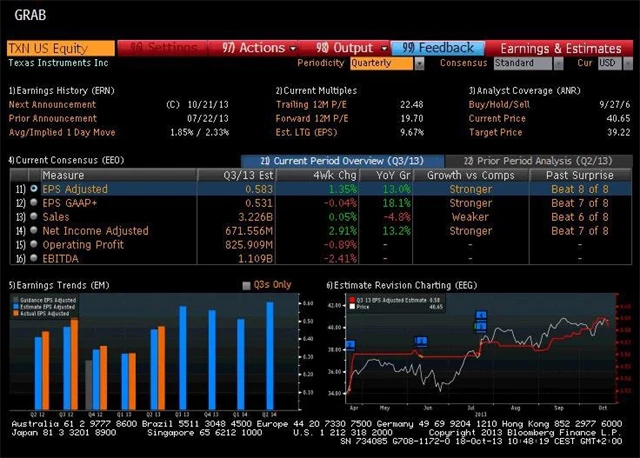Screen dimensions: 640x458
Task: Click the chart indicator icon of the EPS Adjusted row
Action: pyautogui.click(x=35, y=189)
